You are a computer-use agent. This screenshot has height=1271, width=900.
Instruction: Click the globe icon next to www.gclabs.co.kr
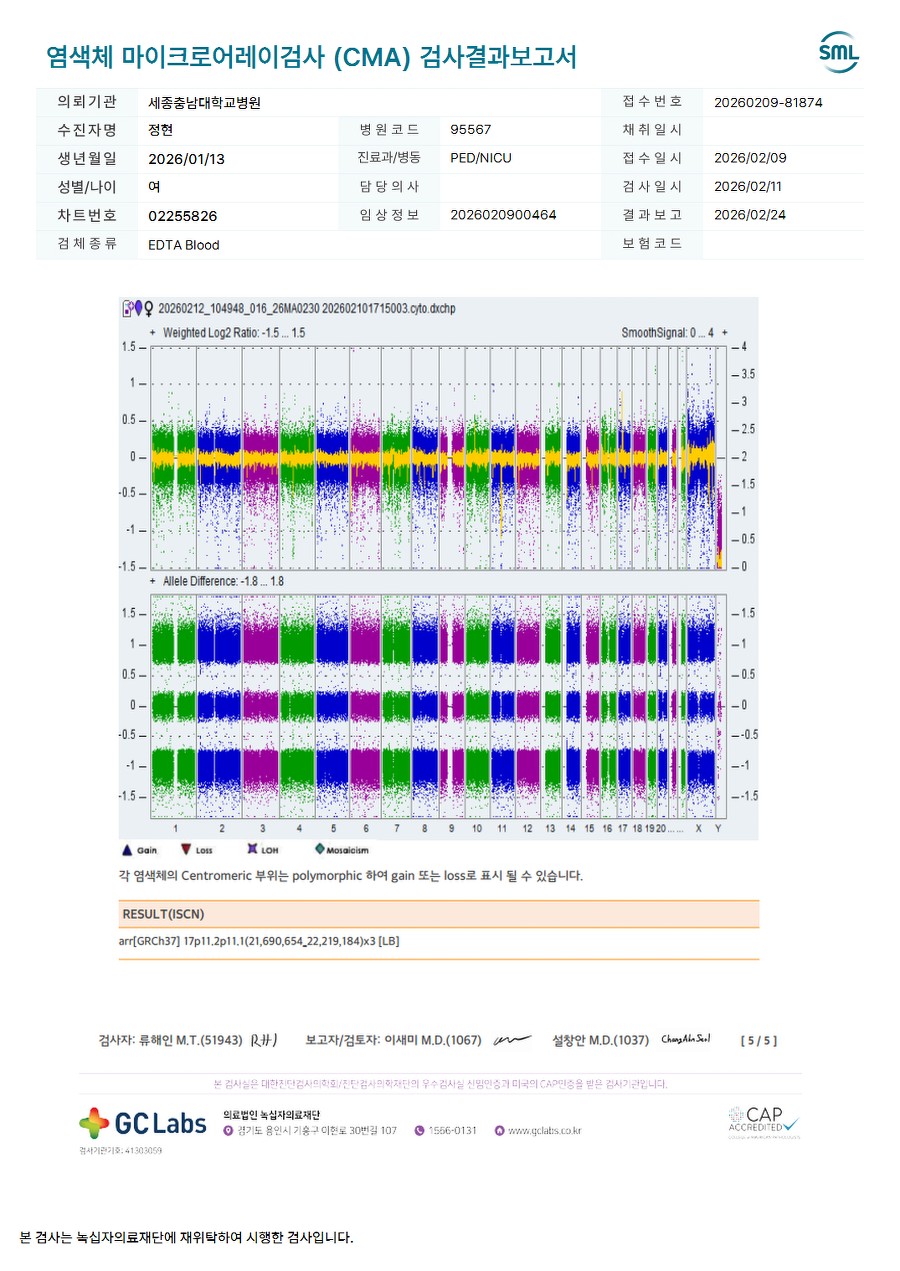pos(499,1131)
